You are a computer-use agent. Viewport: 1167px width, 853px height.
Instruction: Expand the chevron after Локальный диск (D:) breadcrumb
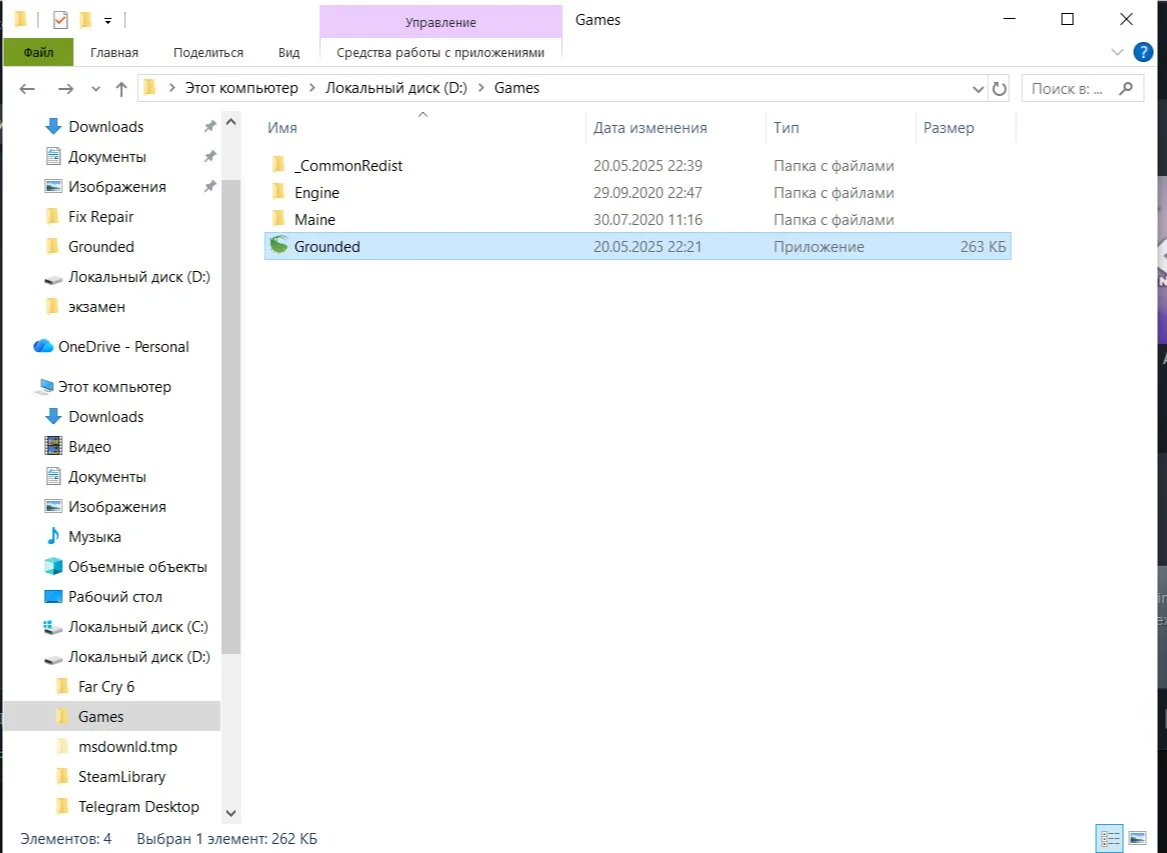(x=480, y=88)
